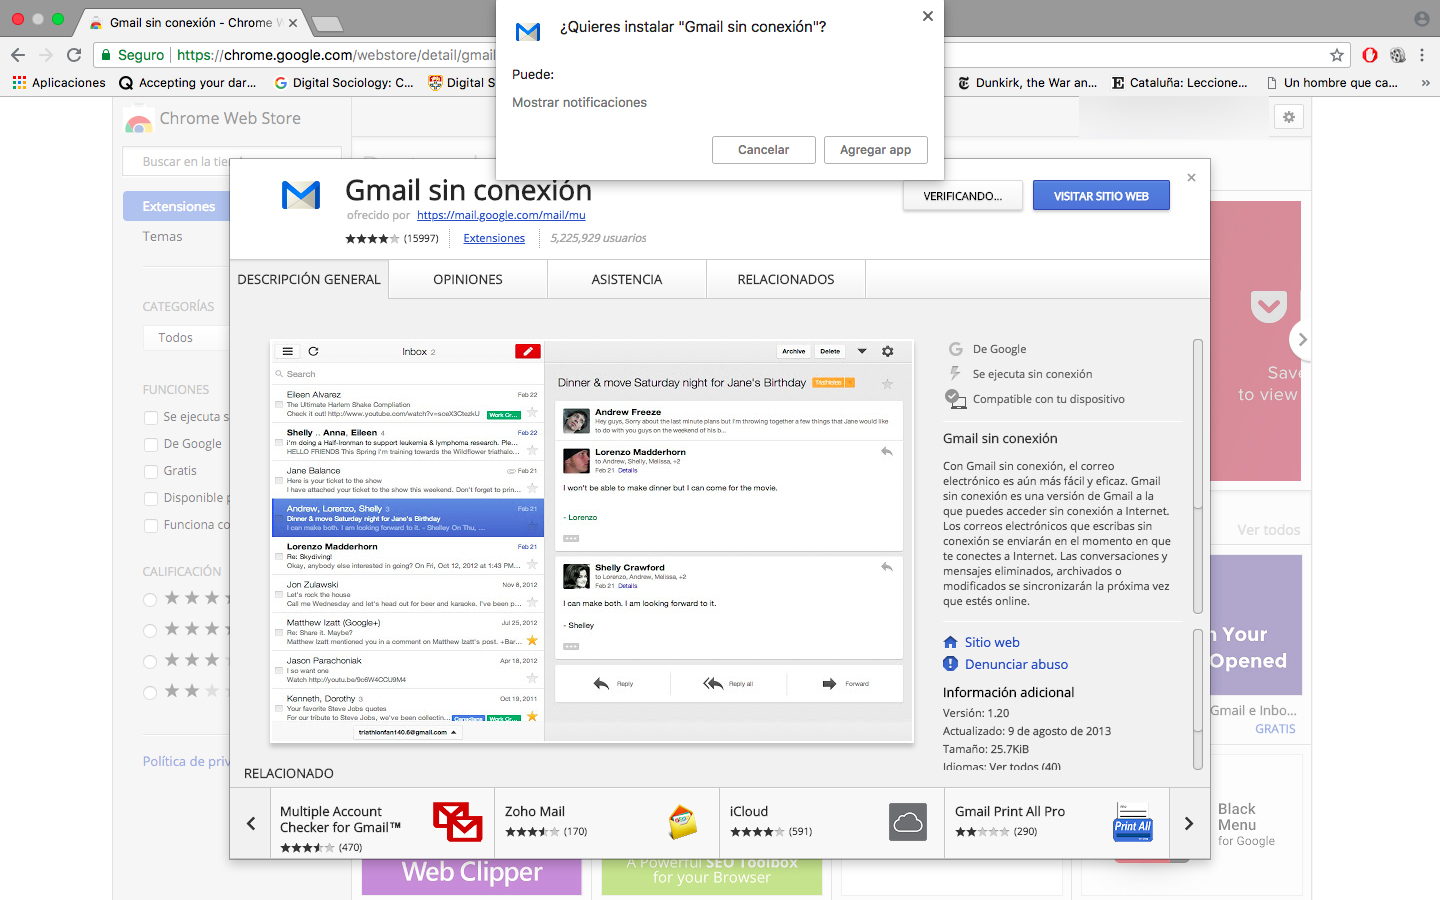Viewport: 1440px width, 900px height.
Task: Click Agregar app to install the extension
Action: pos(875,149)
